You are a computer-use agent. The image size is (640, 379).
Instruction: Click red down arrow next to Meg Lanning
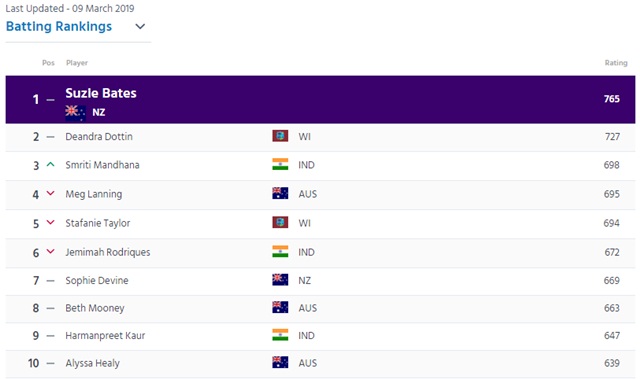click(x=51, y=193)
